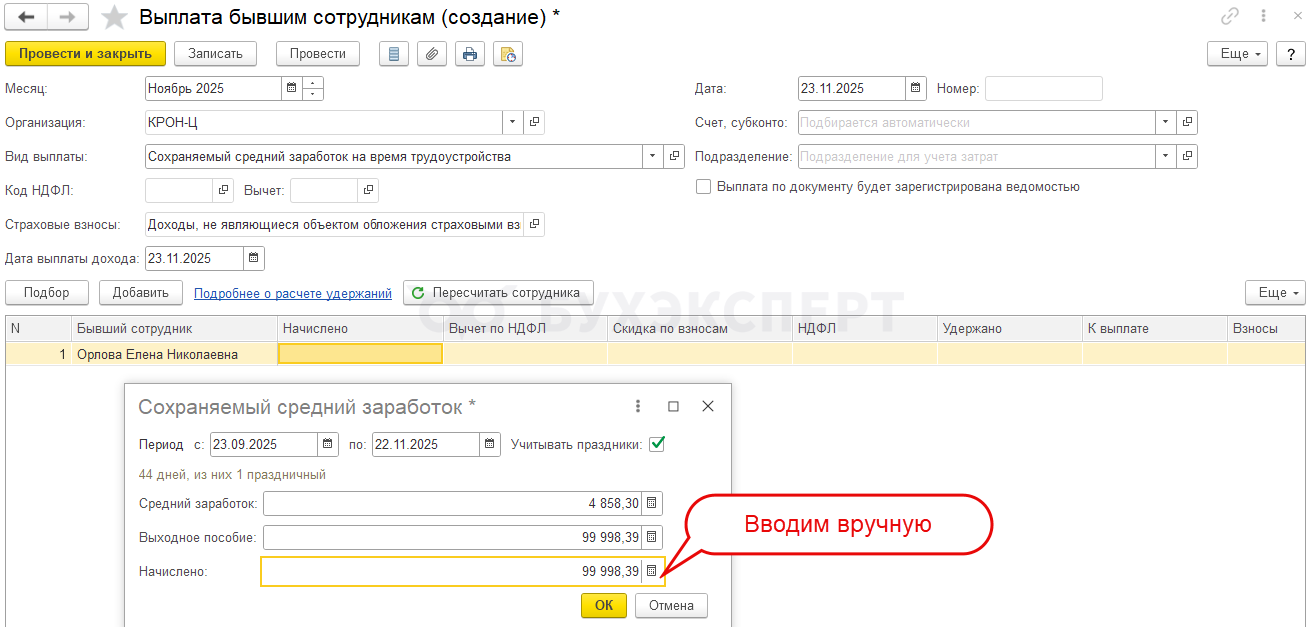Go back with the left arrow button
1311x627 pixels.
click(27, 17)
